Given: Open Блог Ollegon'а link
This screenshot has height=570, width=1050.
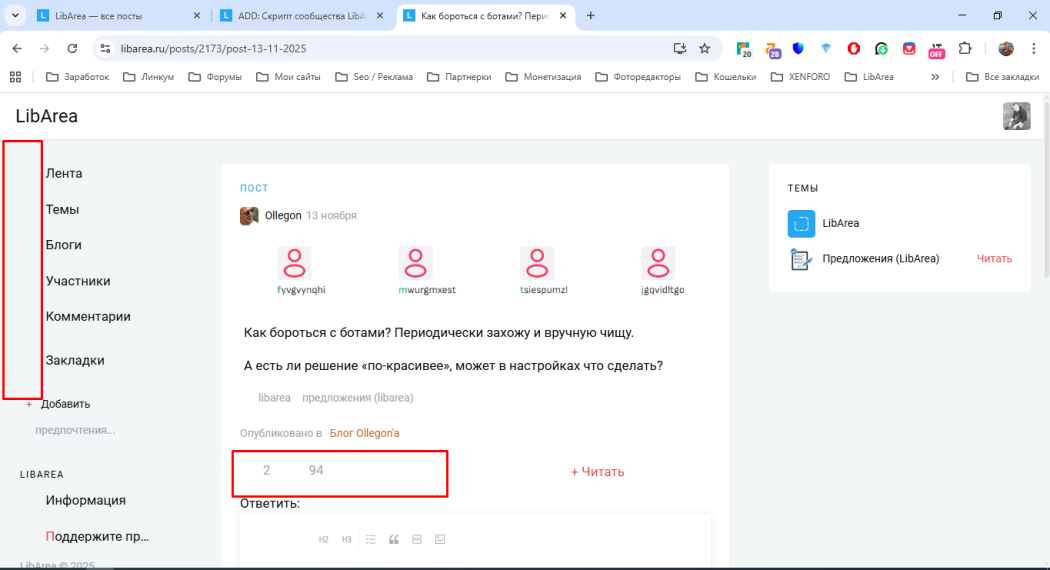Looking at the screenshot, I should click(x=364, y=433).
